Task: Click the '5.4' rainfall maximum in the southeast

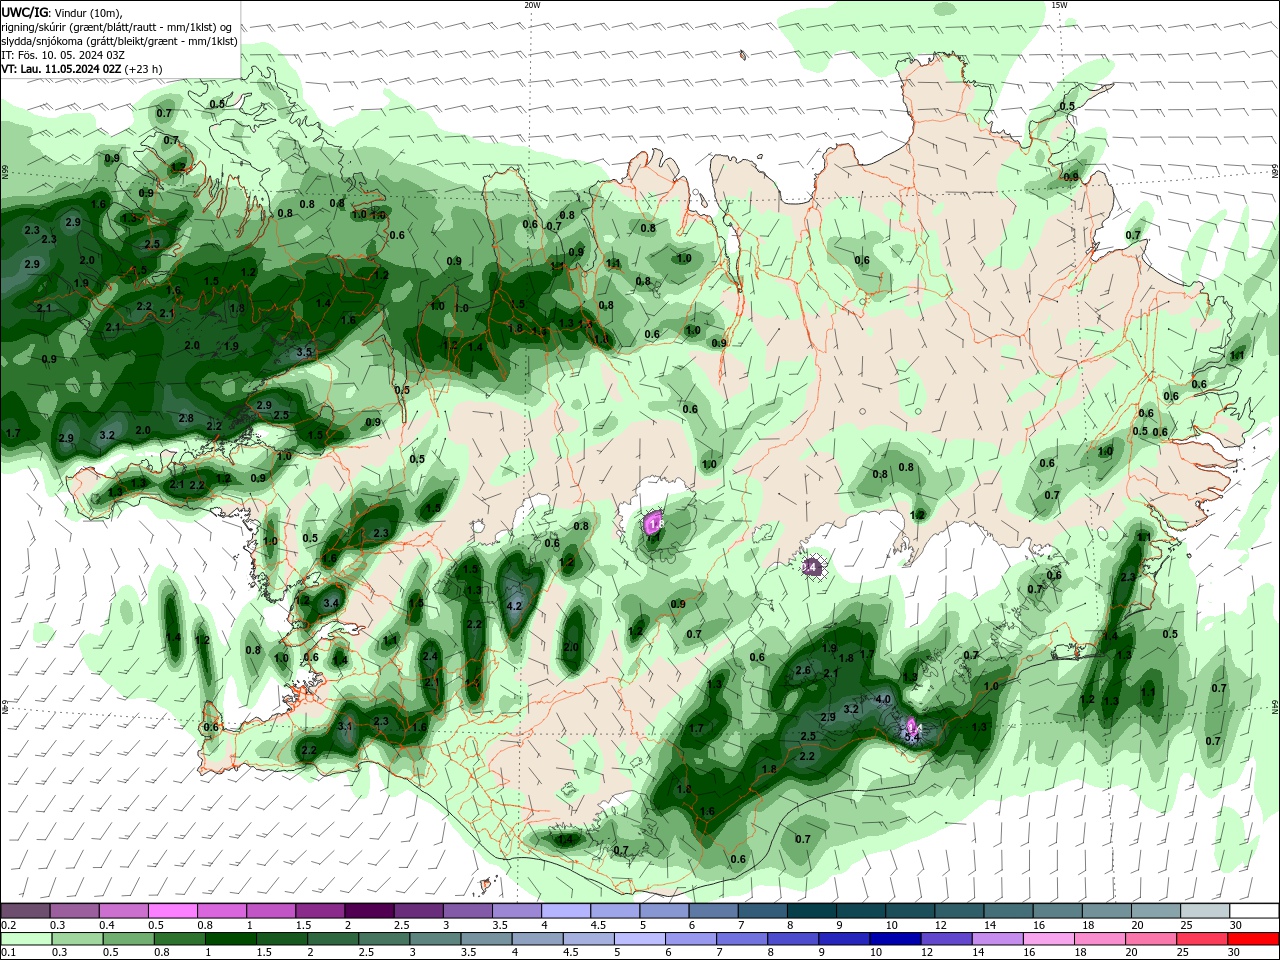Action: tap(911, 736)
